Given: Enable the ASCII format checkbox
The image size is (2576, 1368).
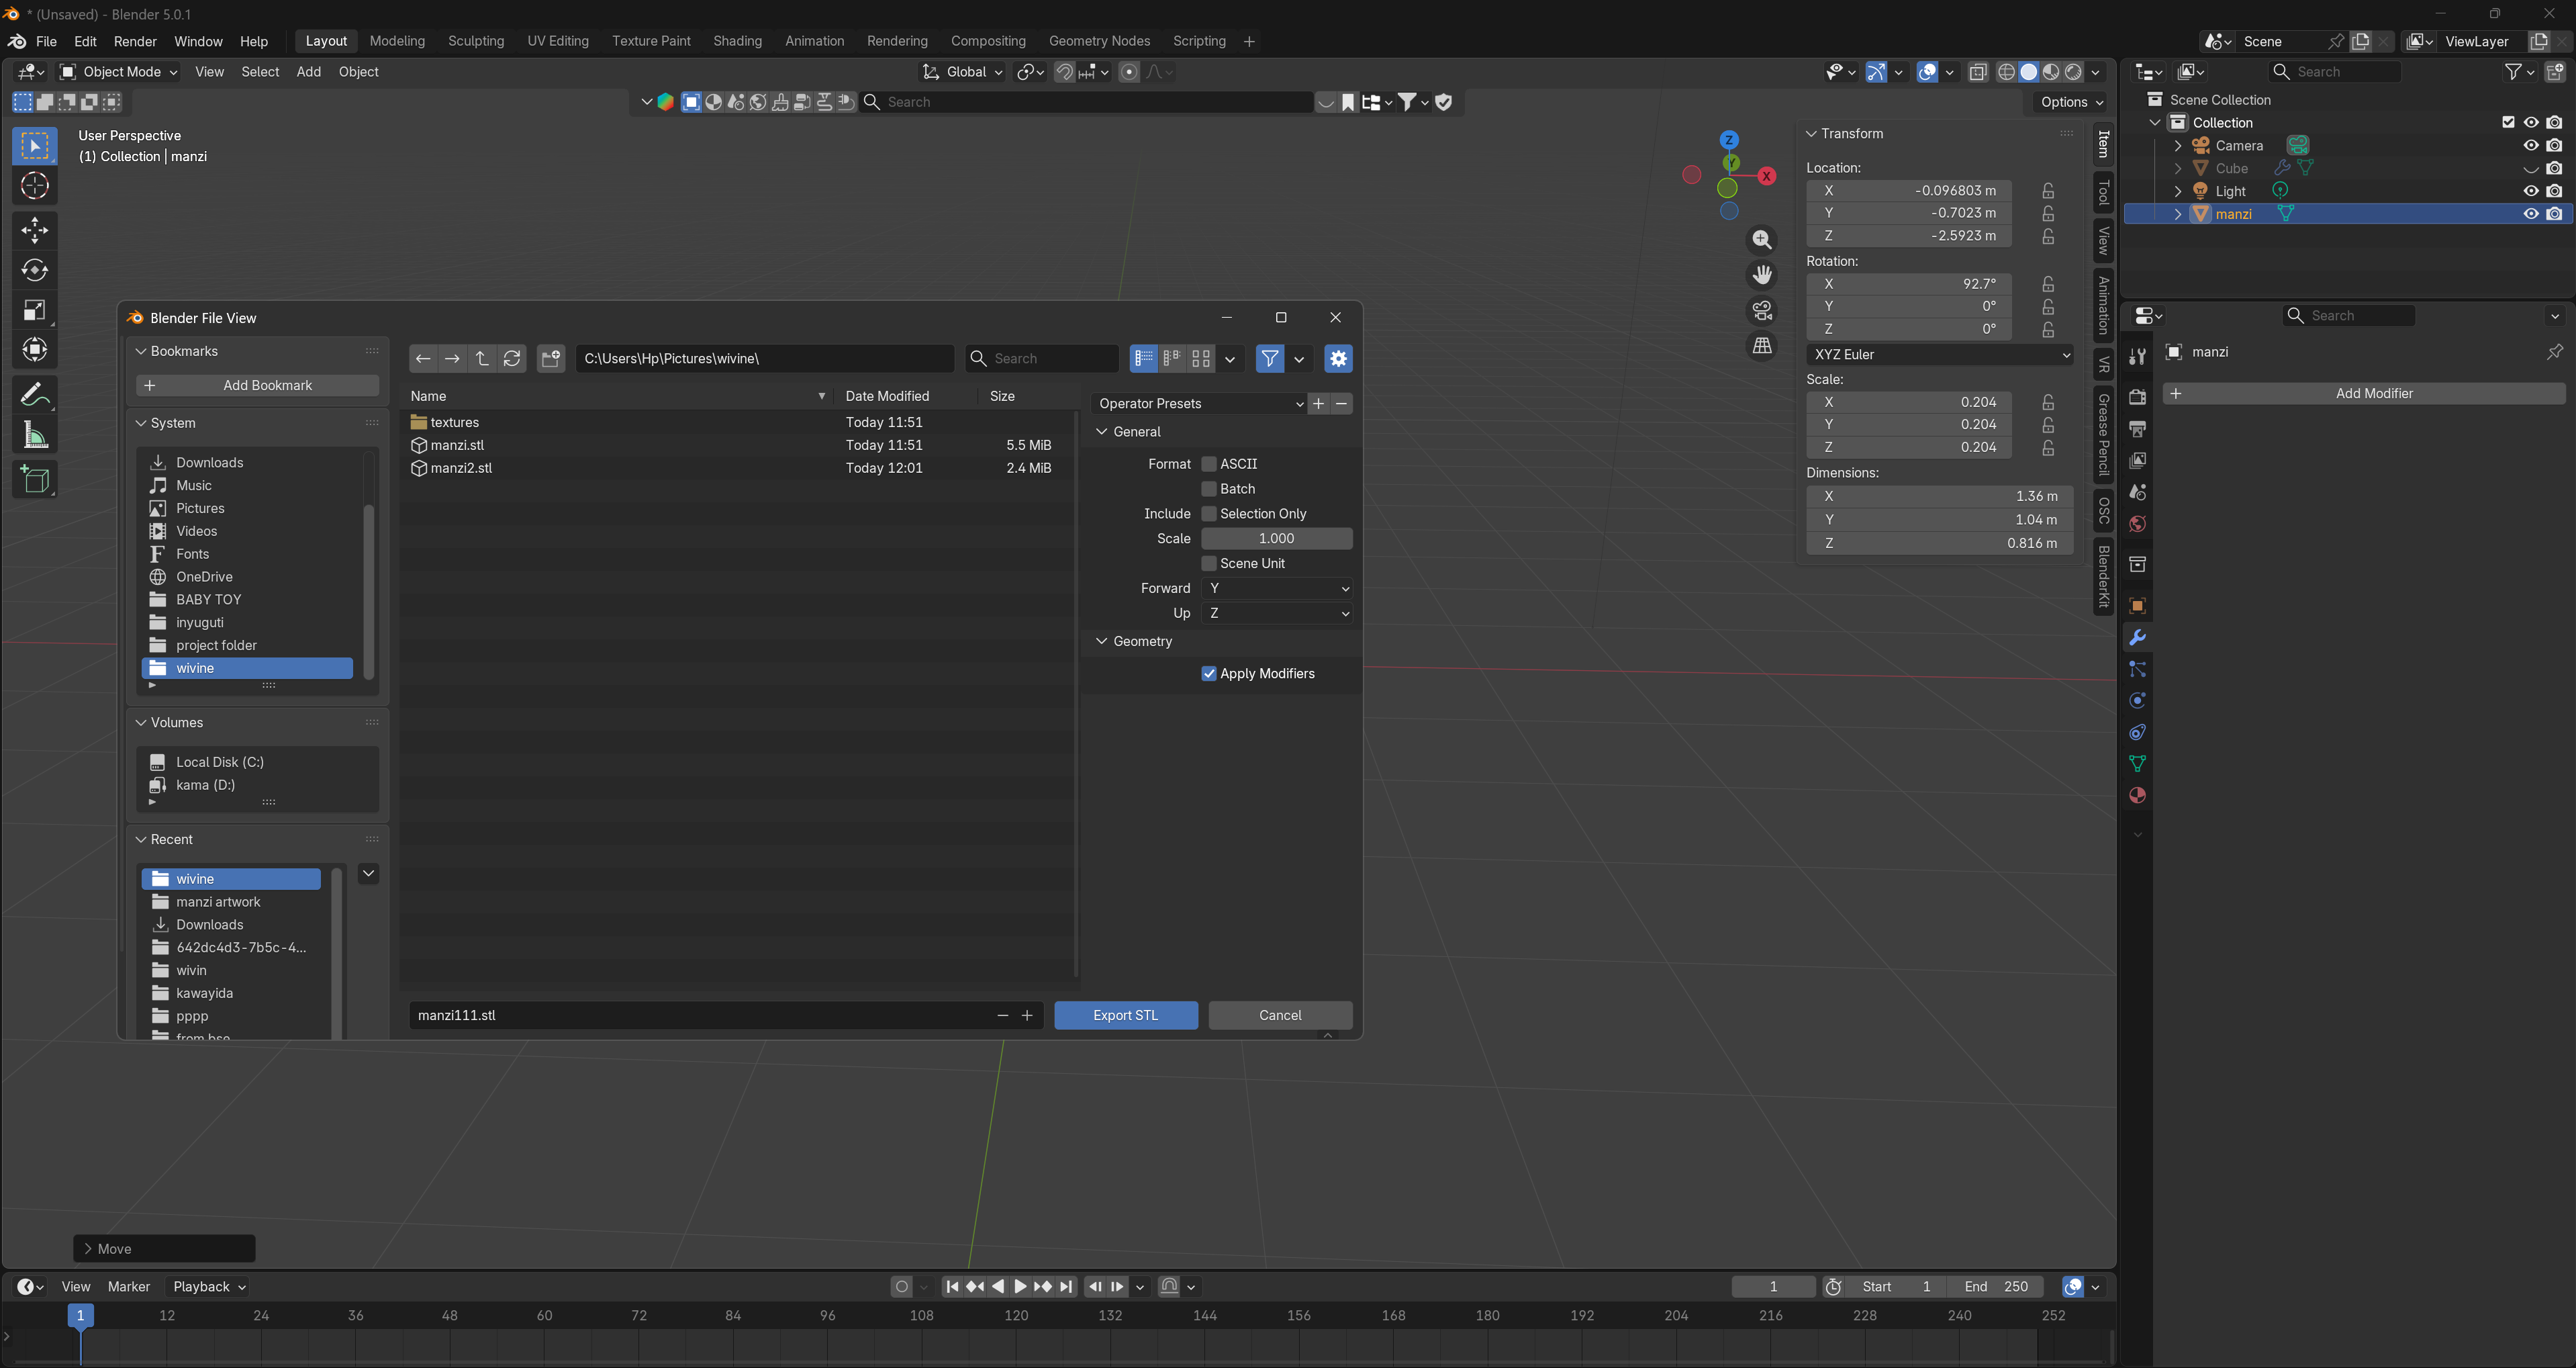Looking at the screenshot, I should click(x=1209, y=464).
